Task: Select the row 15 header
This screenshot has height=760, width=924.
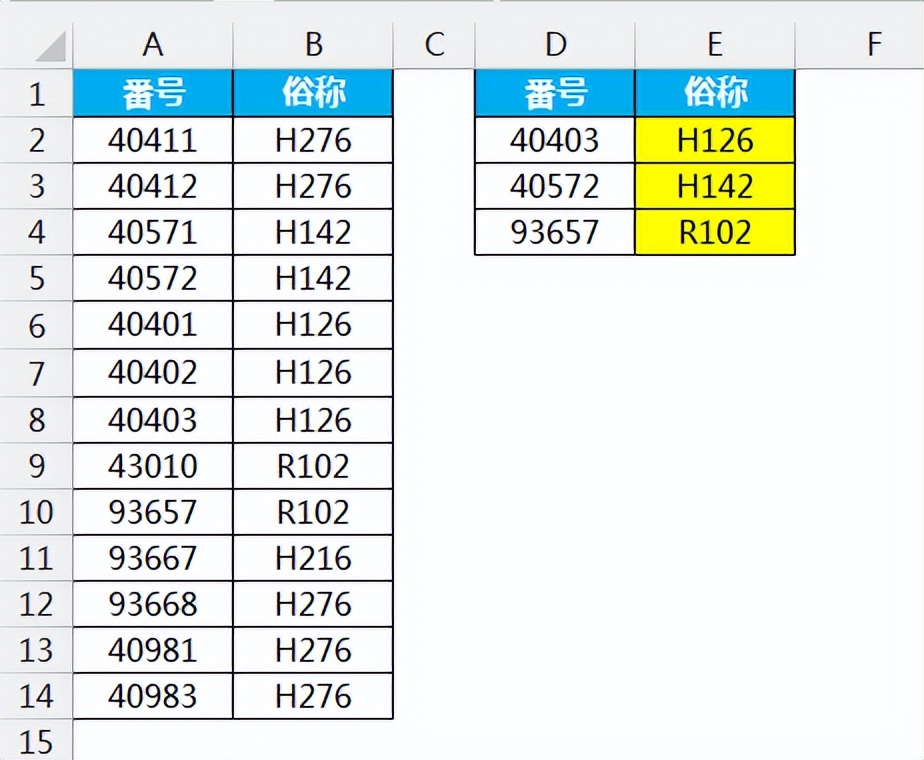Action: point(37,741)
